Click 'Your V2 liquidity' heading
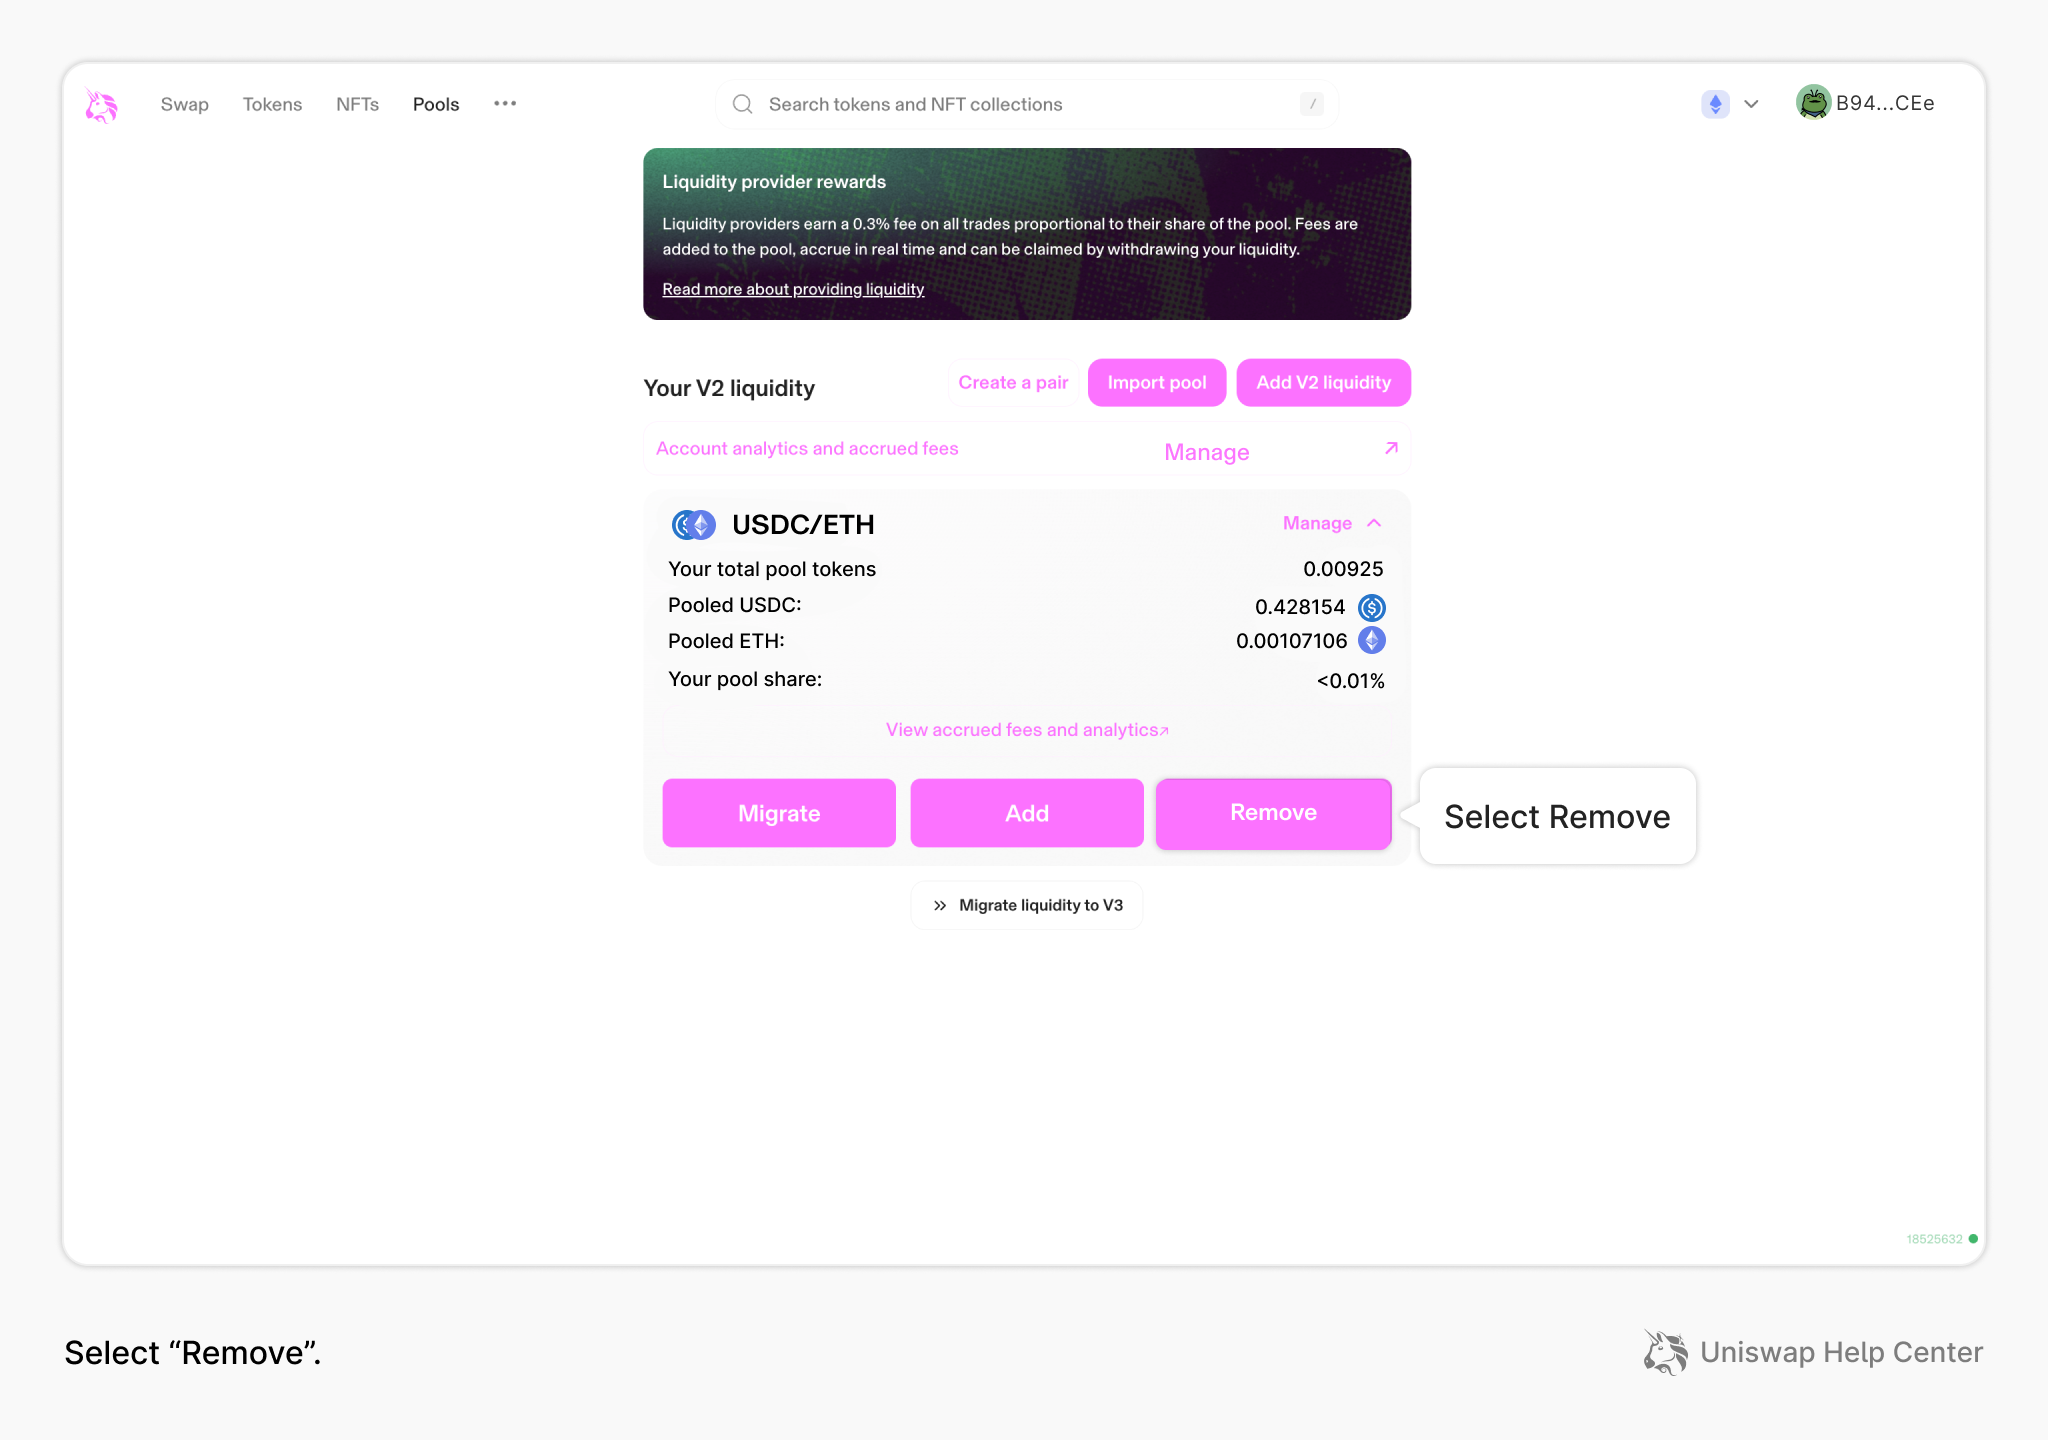This screenshot has height=1440, width=2048. pos(729,388)
